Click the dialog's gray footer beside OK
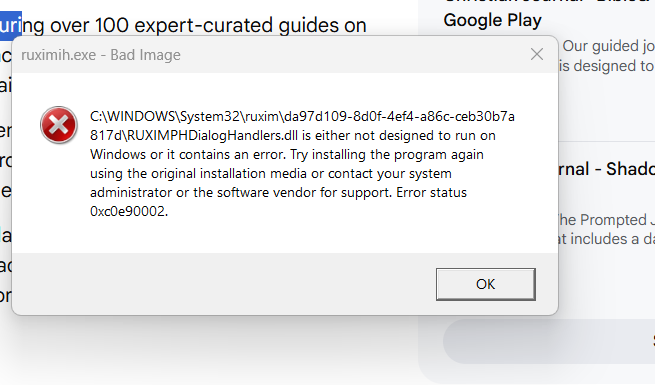Screen dimensions: 655x385 (224, 284)
